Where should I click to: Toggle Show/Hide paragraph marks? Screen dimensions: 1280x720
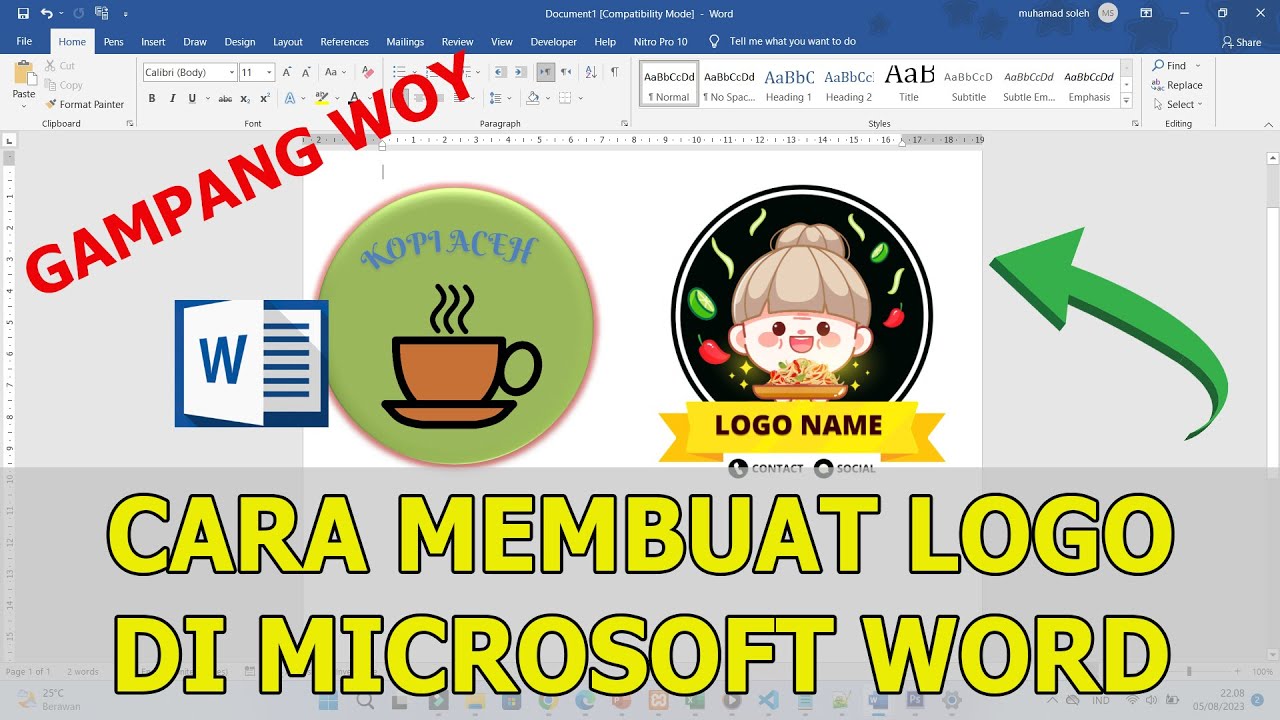pos(614,72)
